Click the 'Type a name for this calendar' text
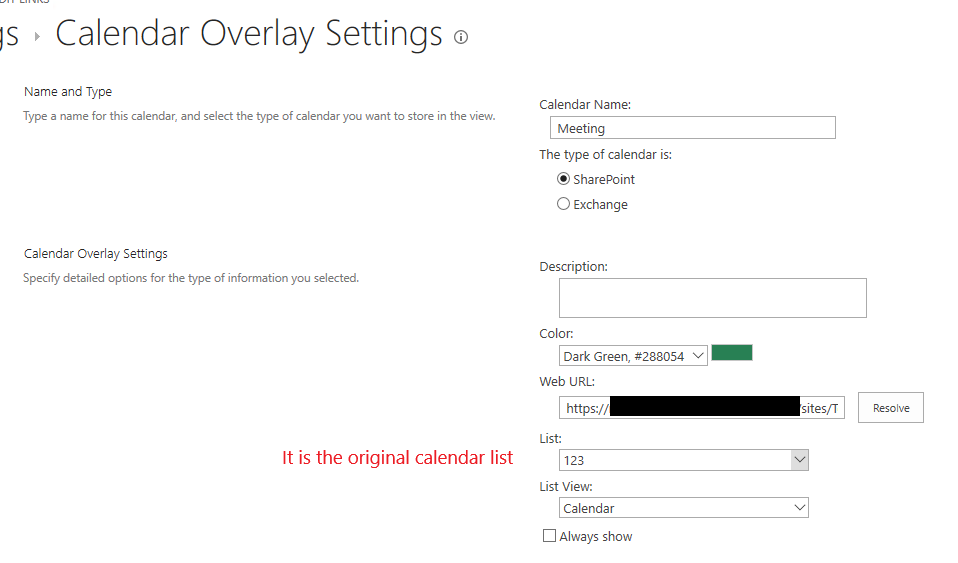 coord(259,116)
